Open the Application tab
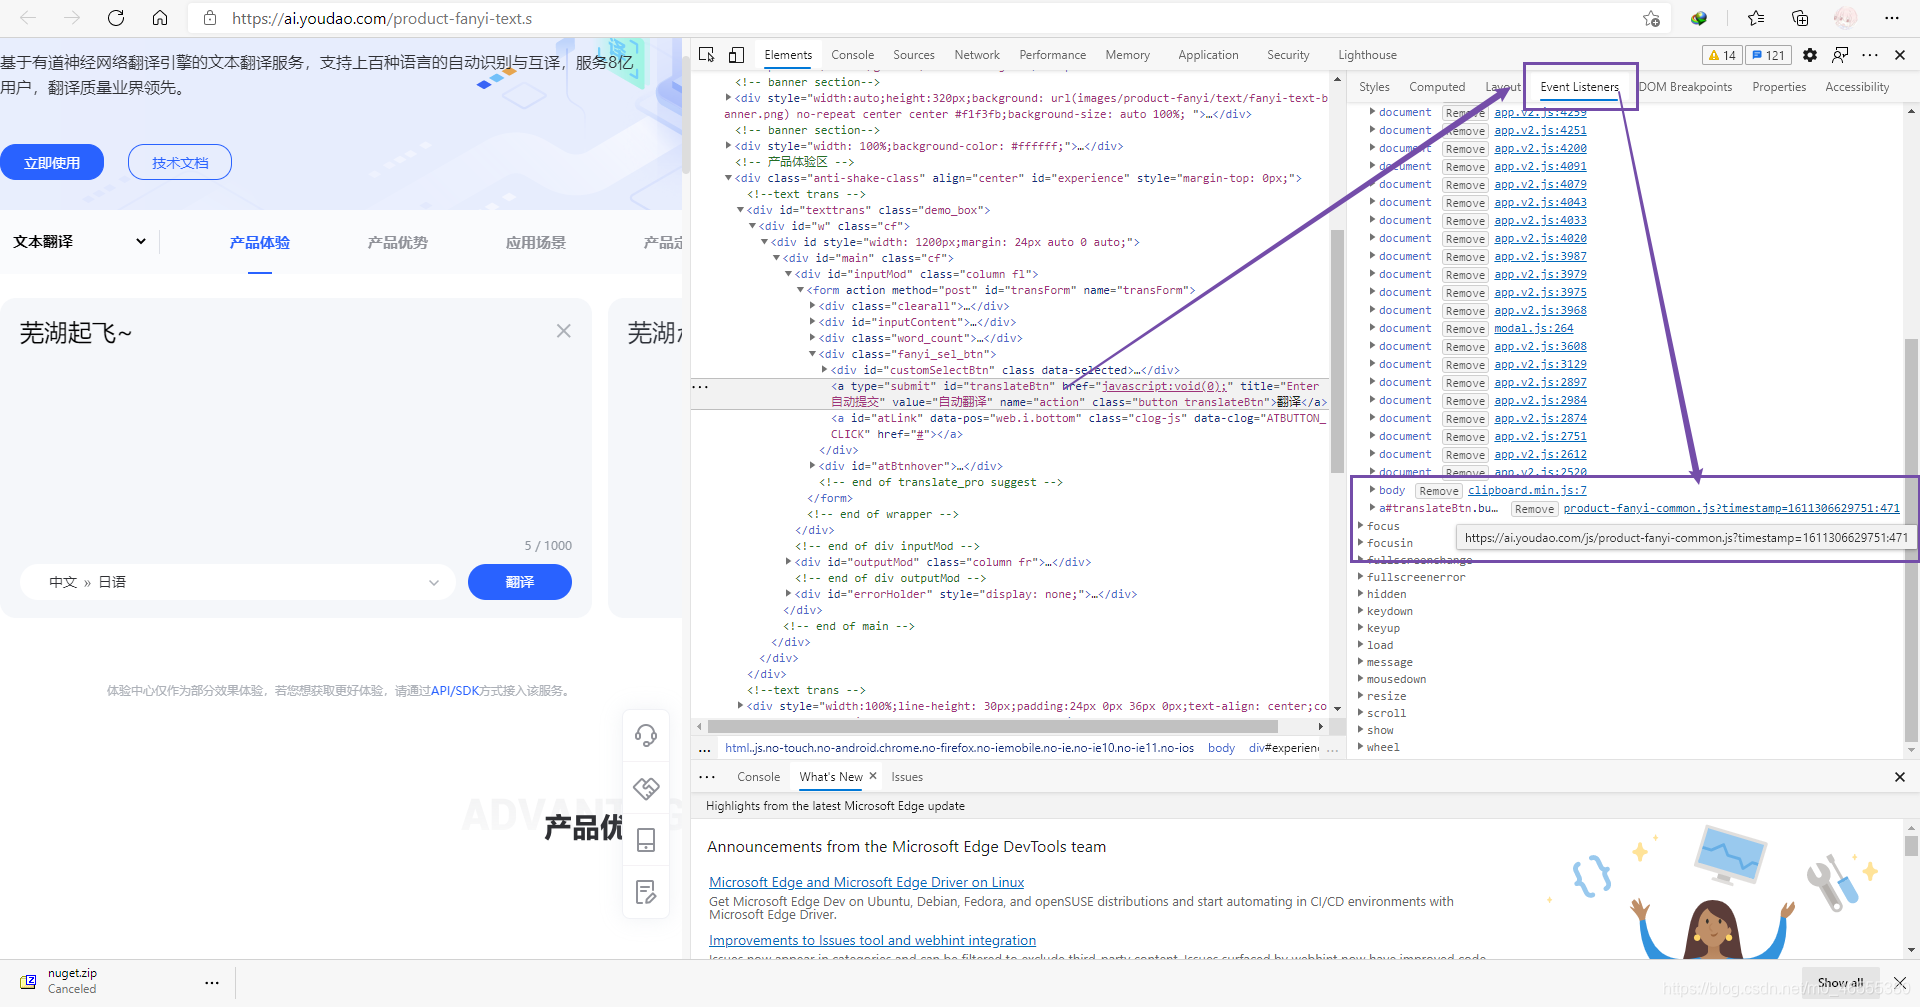Viewport: 1920px width, 1007px height. click(x=1208, y=55)
